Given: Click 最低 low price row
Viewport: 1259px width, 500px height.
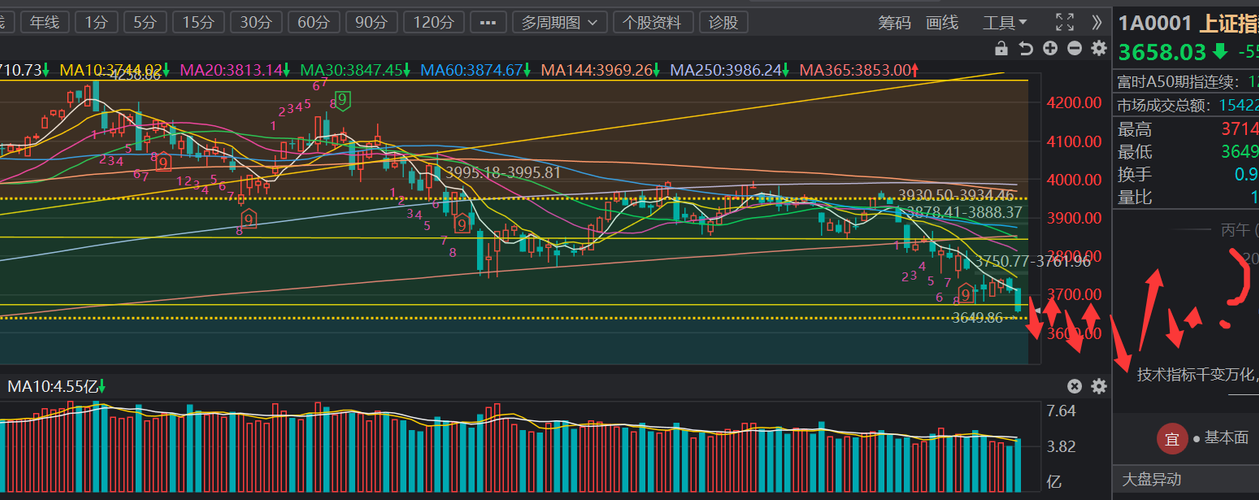Looking at the screenshot, I should 1186,152.
